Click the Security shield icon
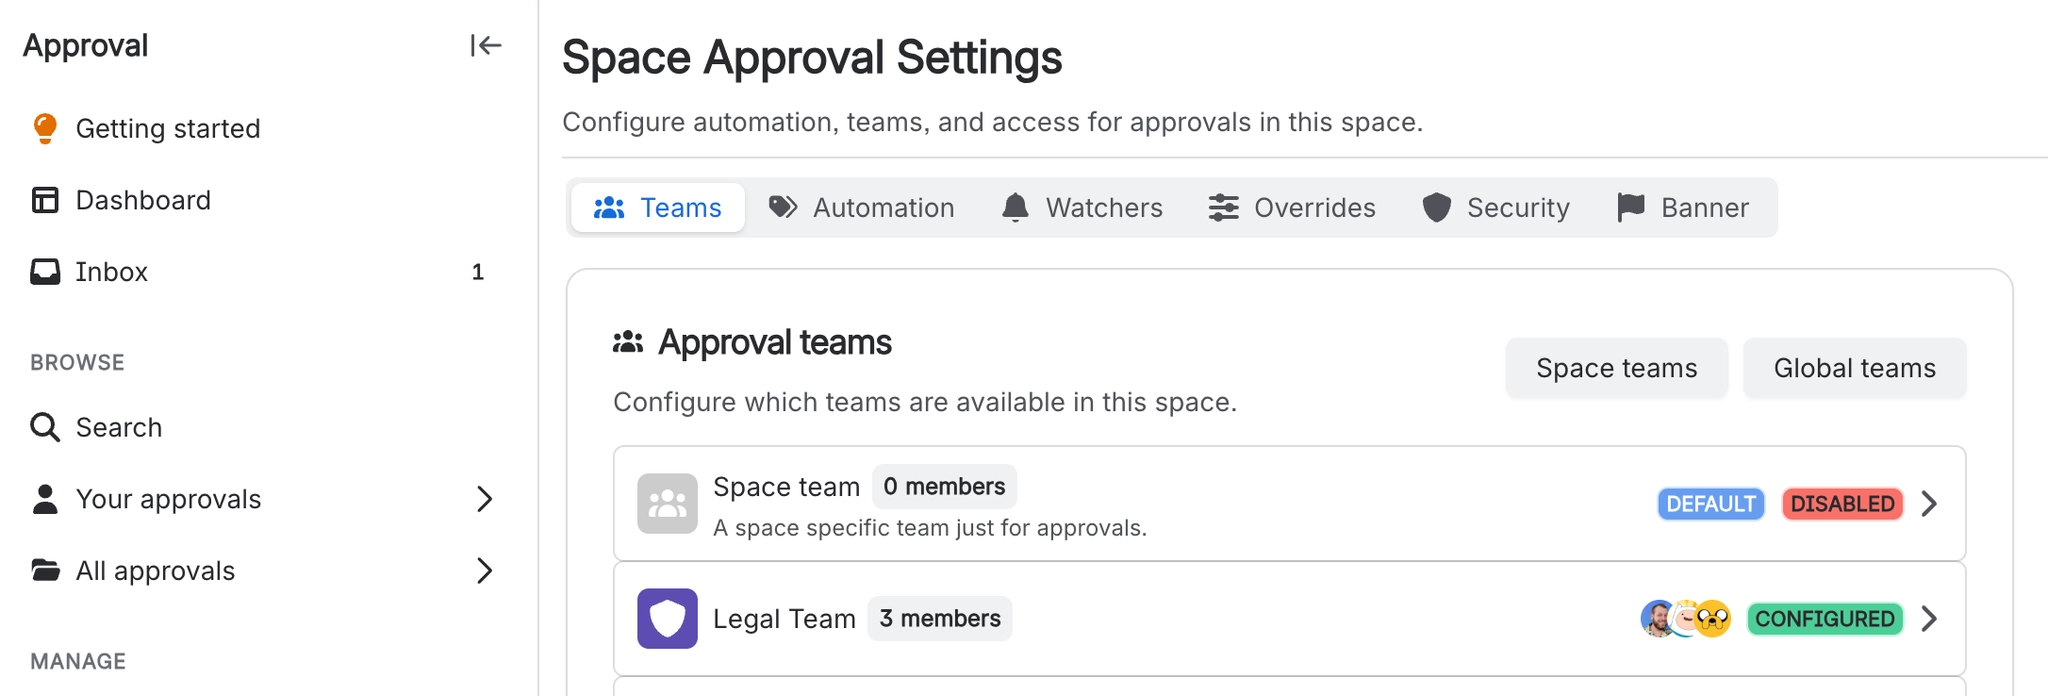 coord(1437,207)
